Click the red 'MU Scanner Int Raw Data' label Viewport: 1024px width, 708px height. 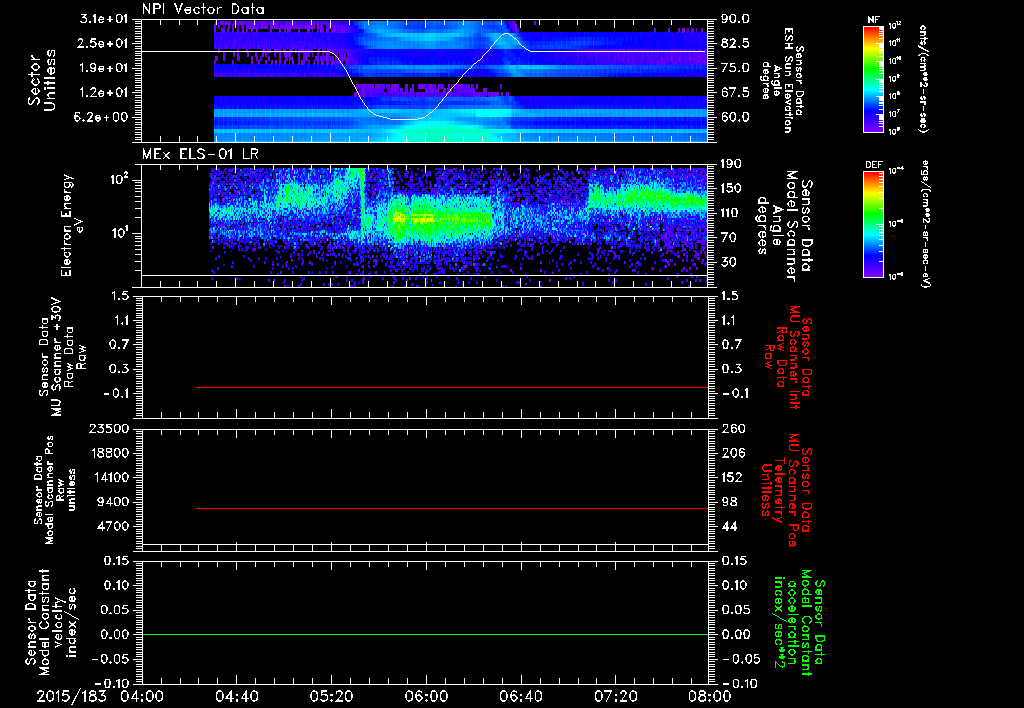click(x=788, y=357)
